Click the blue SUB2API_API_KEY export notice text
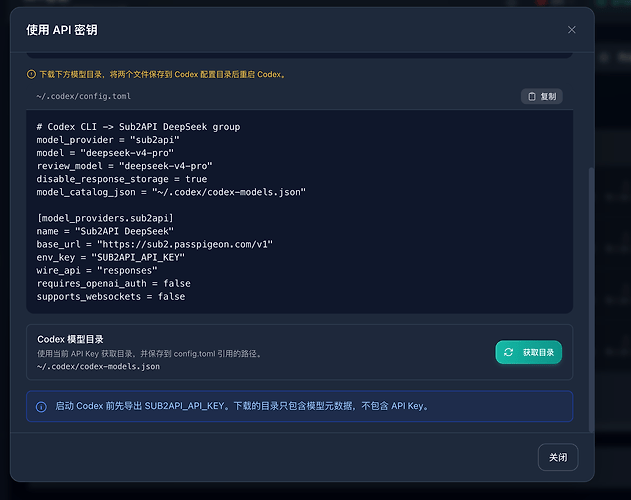 click(242, 406)
